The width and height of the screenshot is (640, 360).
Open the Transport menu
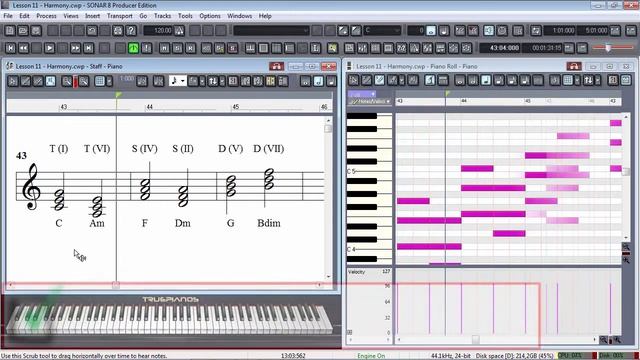120,16
